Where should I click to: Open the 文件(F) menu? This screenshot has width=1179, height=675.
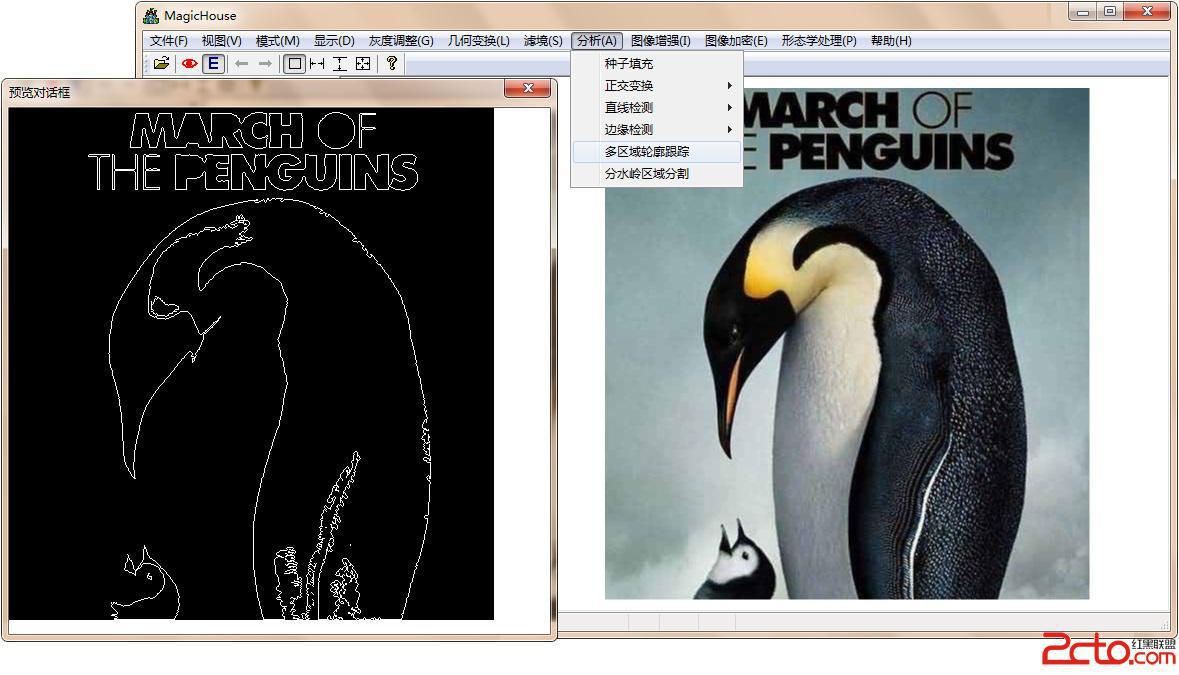click(168, 41)
